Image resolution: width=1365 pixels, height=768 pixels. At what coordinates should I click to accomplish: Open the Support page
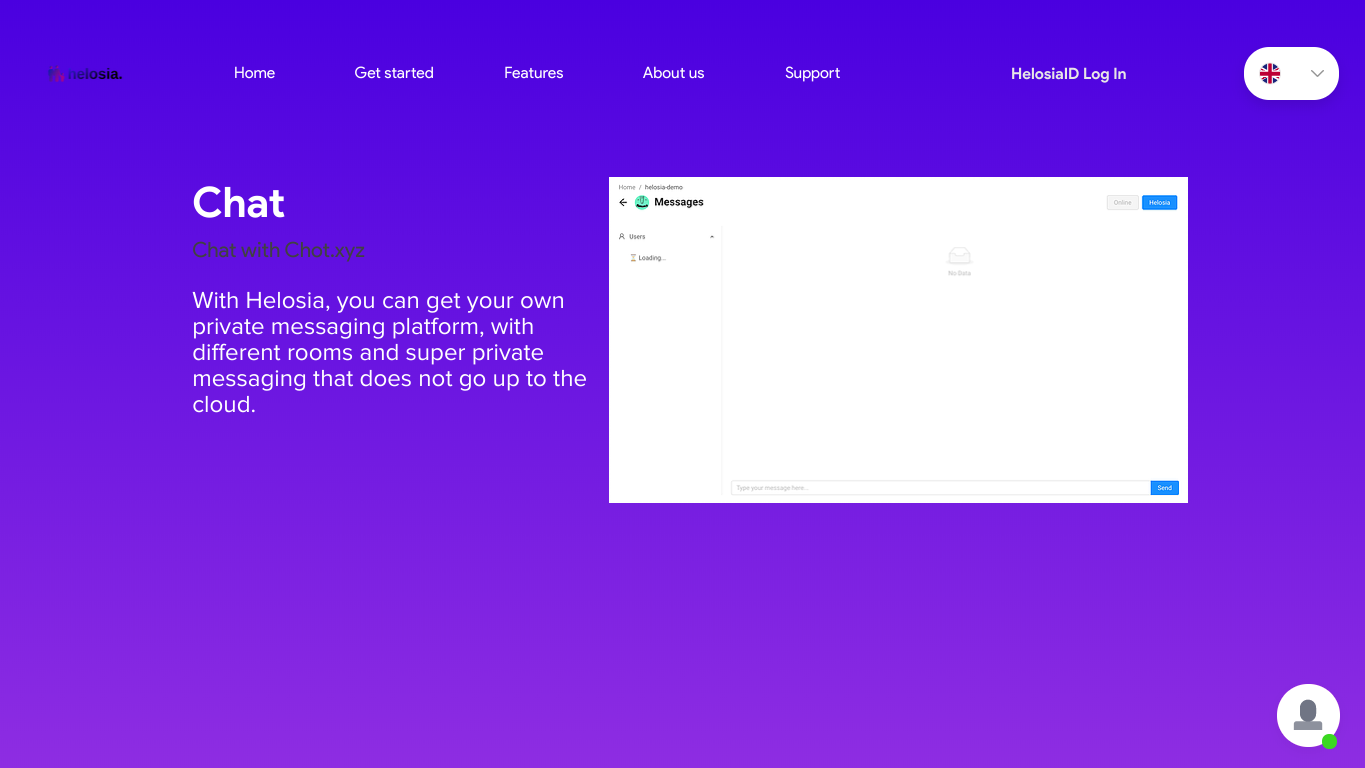coord(812,73)
